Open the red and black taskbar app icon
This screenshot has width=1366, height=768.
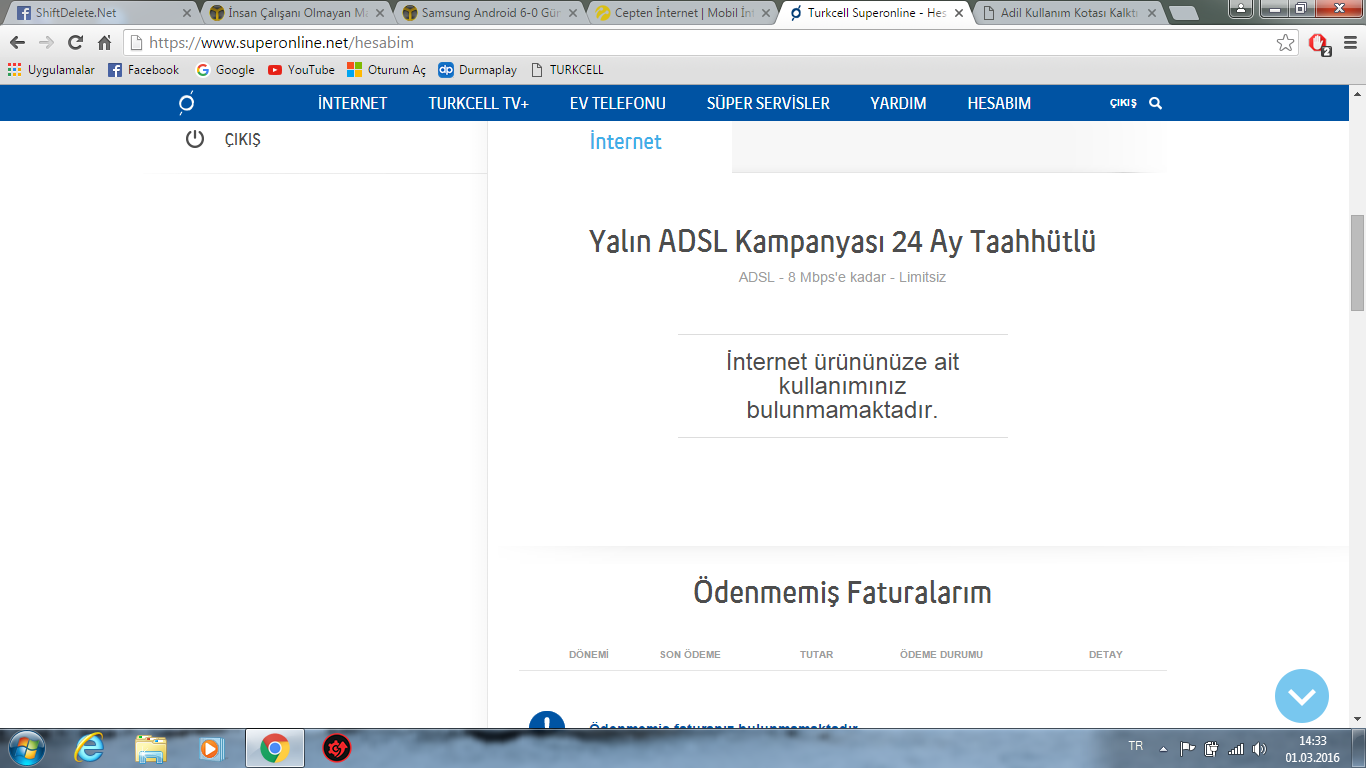click(337, 748)
